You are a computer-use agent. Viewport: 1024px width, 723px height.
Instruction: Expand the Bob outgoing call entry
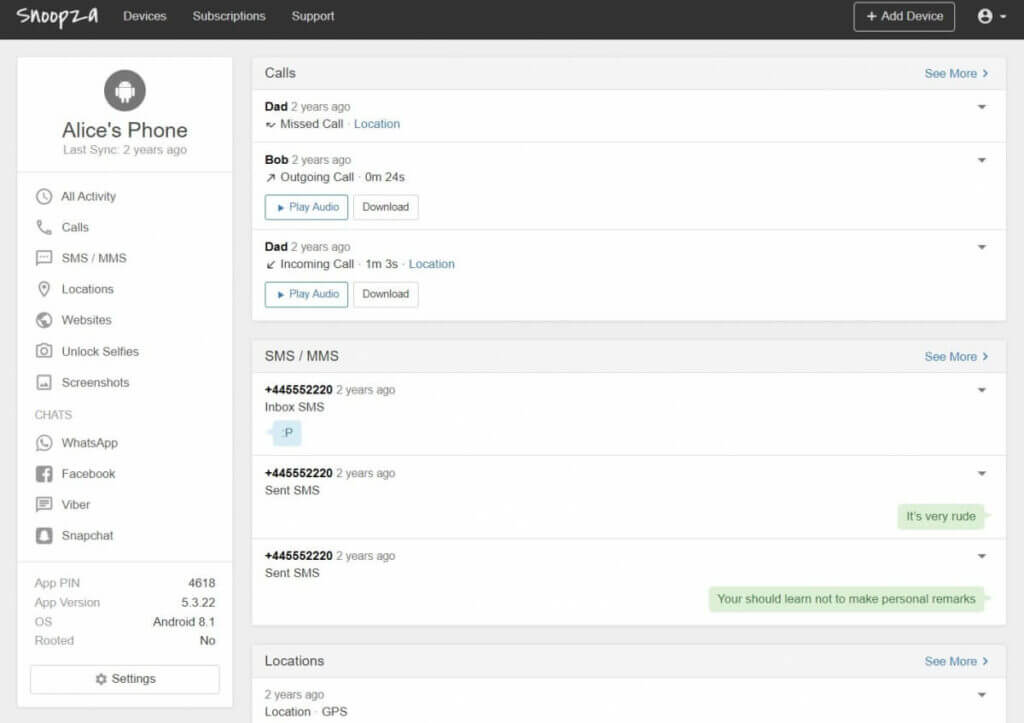point(982,161)
